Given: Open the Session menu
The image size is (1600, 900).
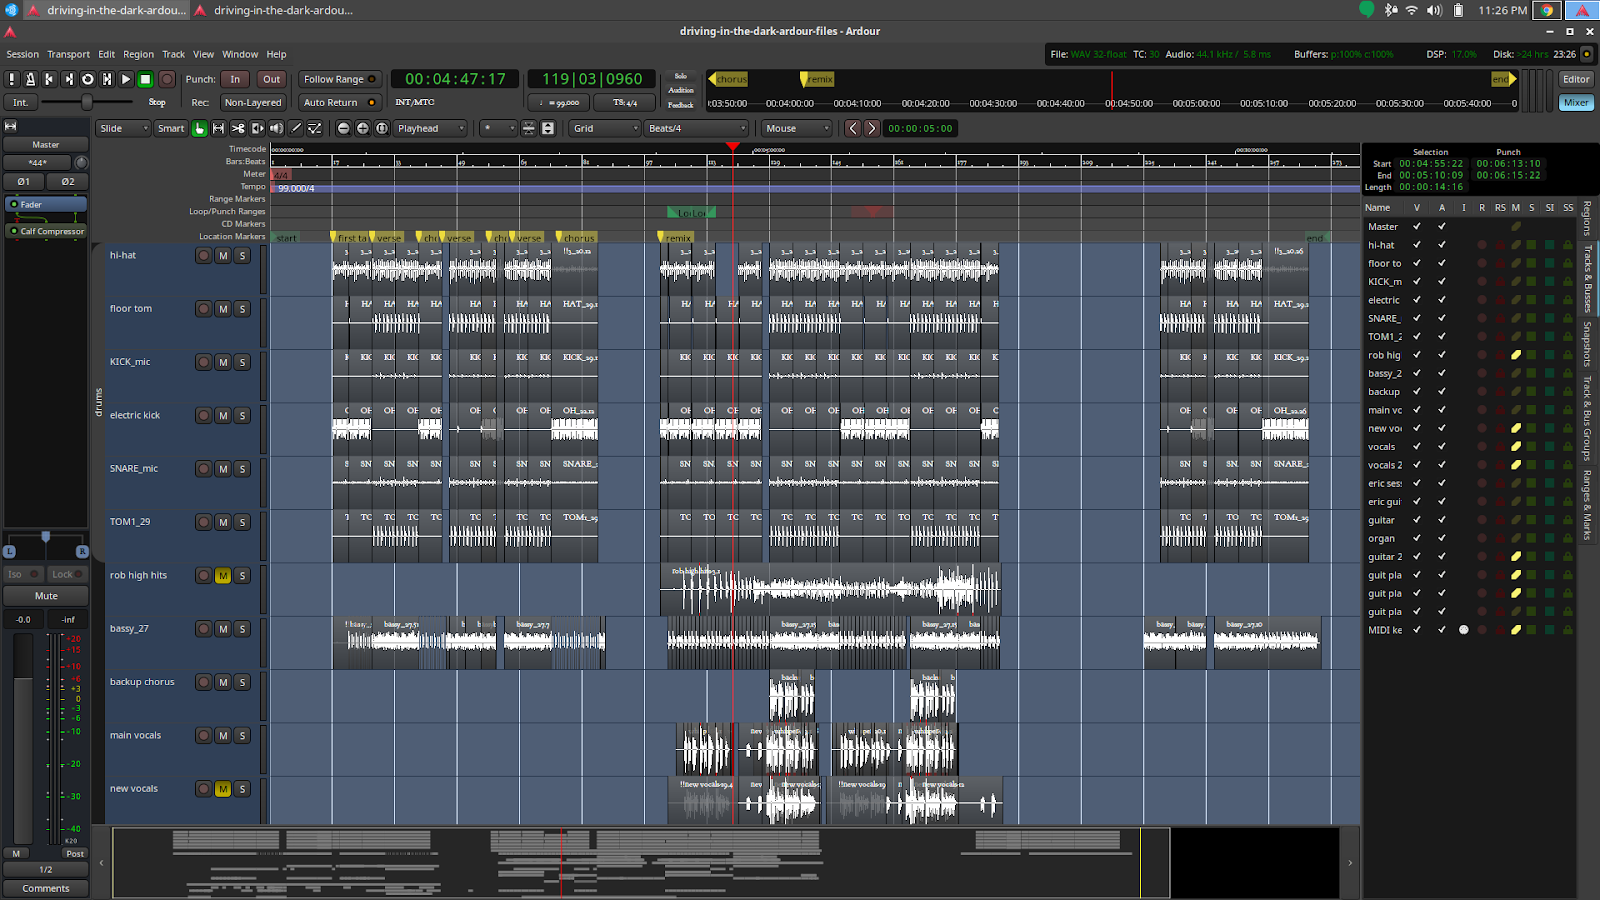Looking at the screenshot, I should [23, 54].
